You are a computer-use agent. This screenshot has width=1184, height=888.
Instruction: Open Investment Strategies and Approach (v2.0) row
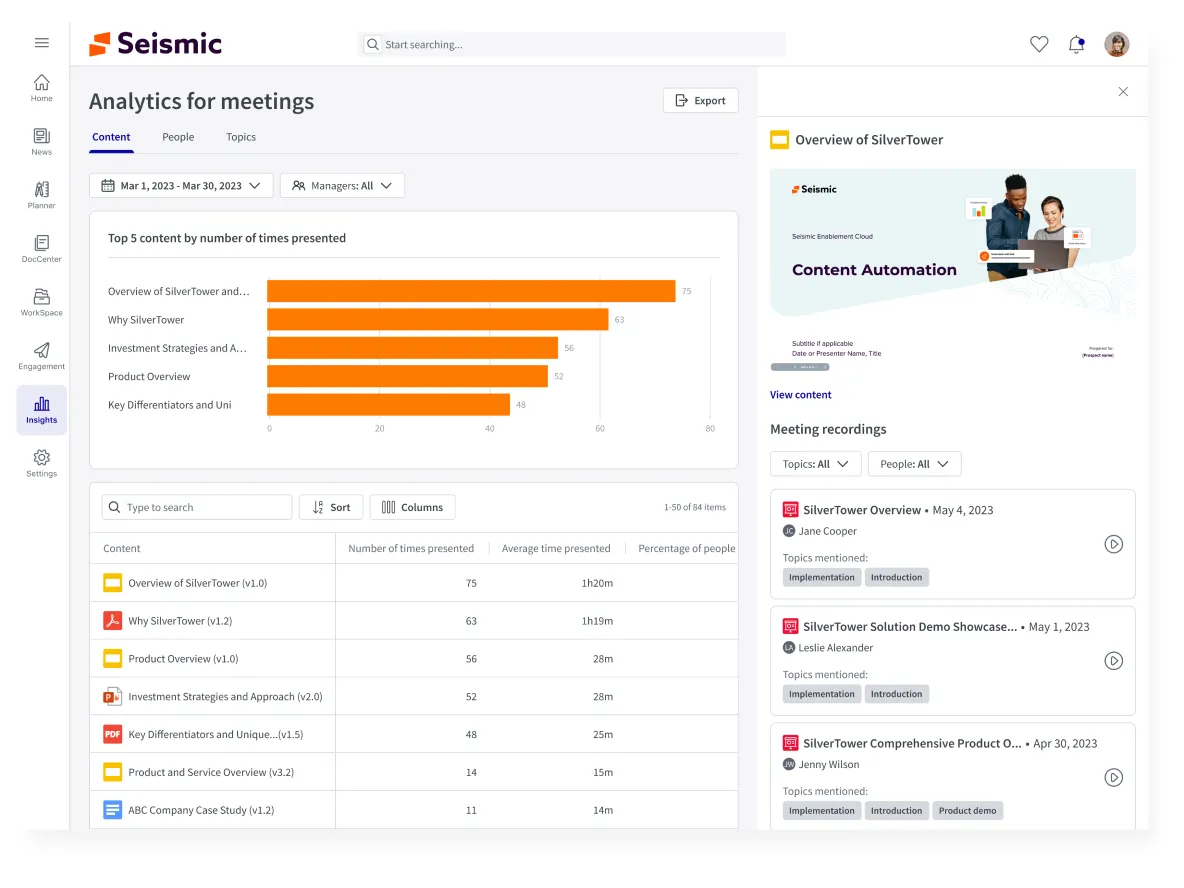(x=414, y=696)
